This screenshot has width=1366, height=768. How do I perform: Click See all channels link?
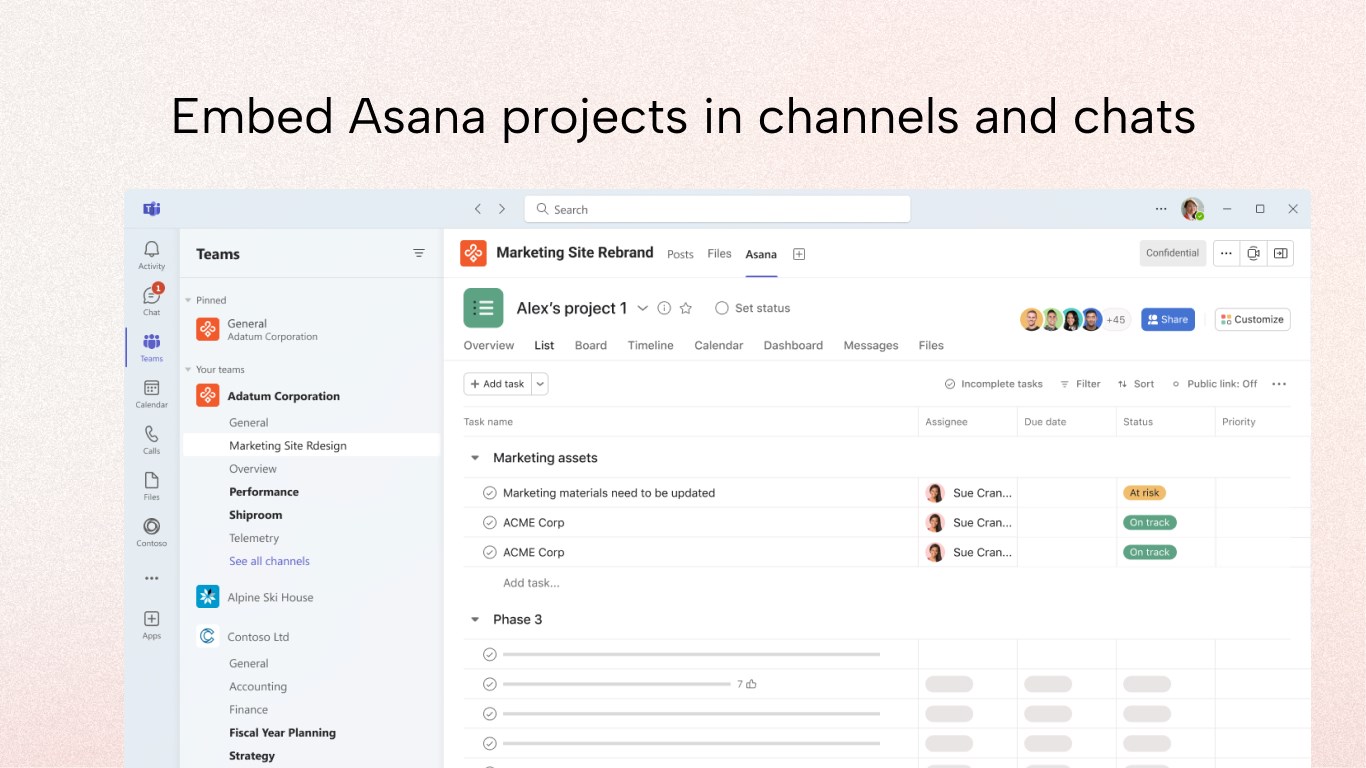[269, 561]
